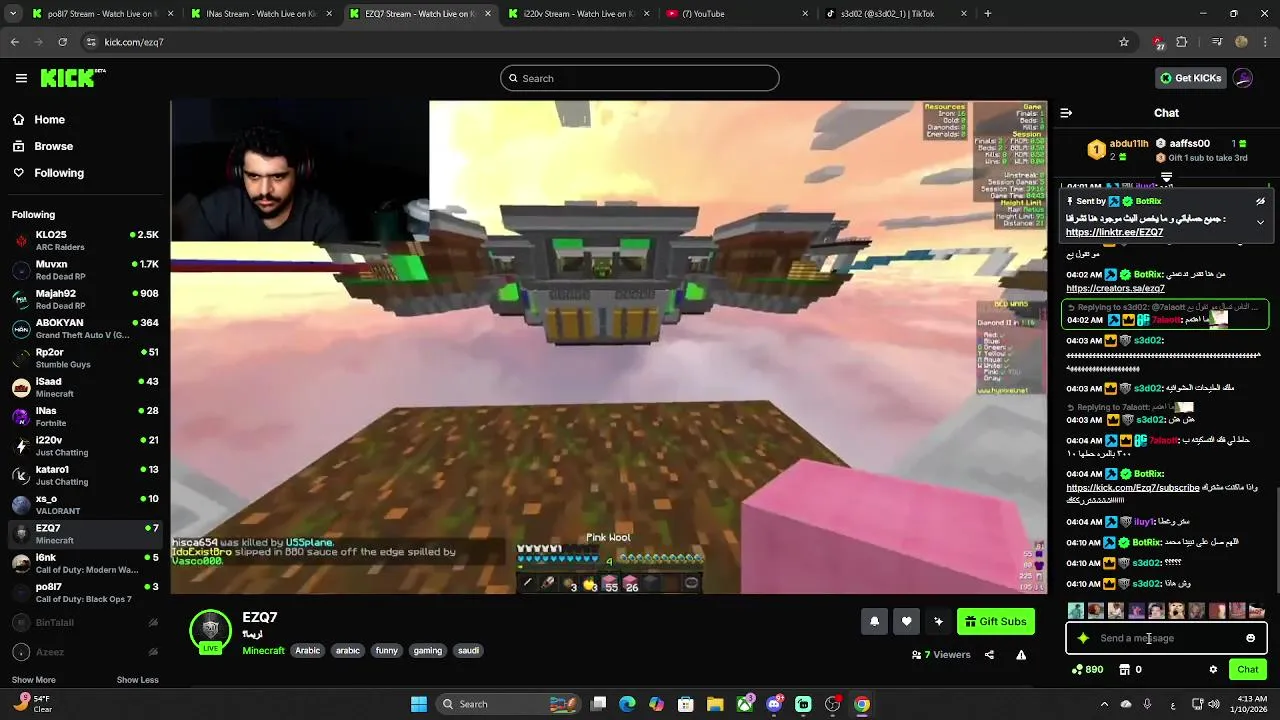Select the funny tag

[386, 650]
